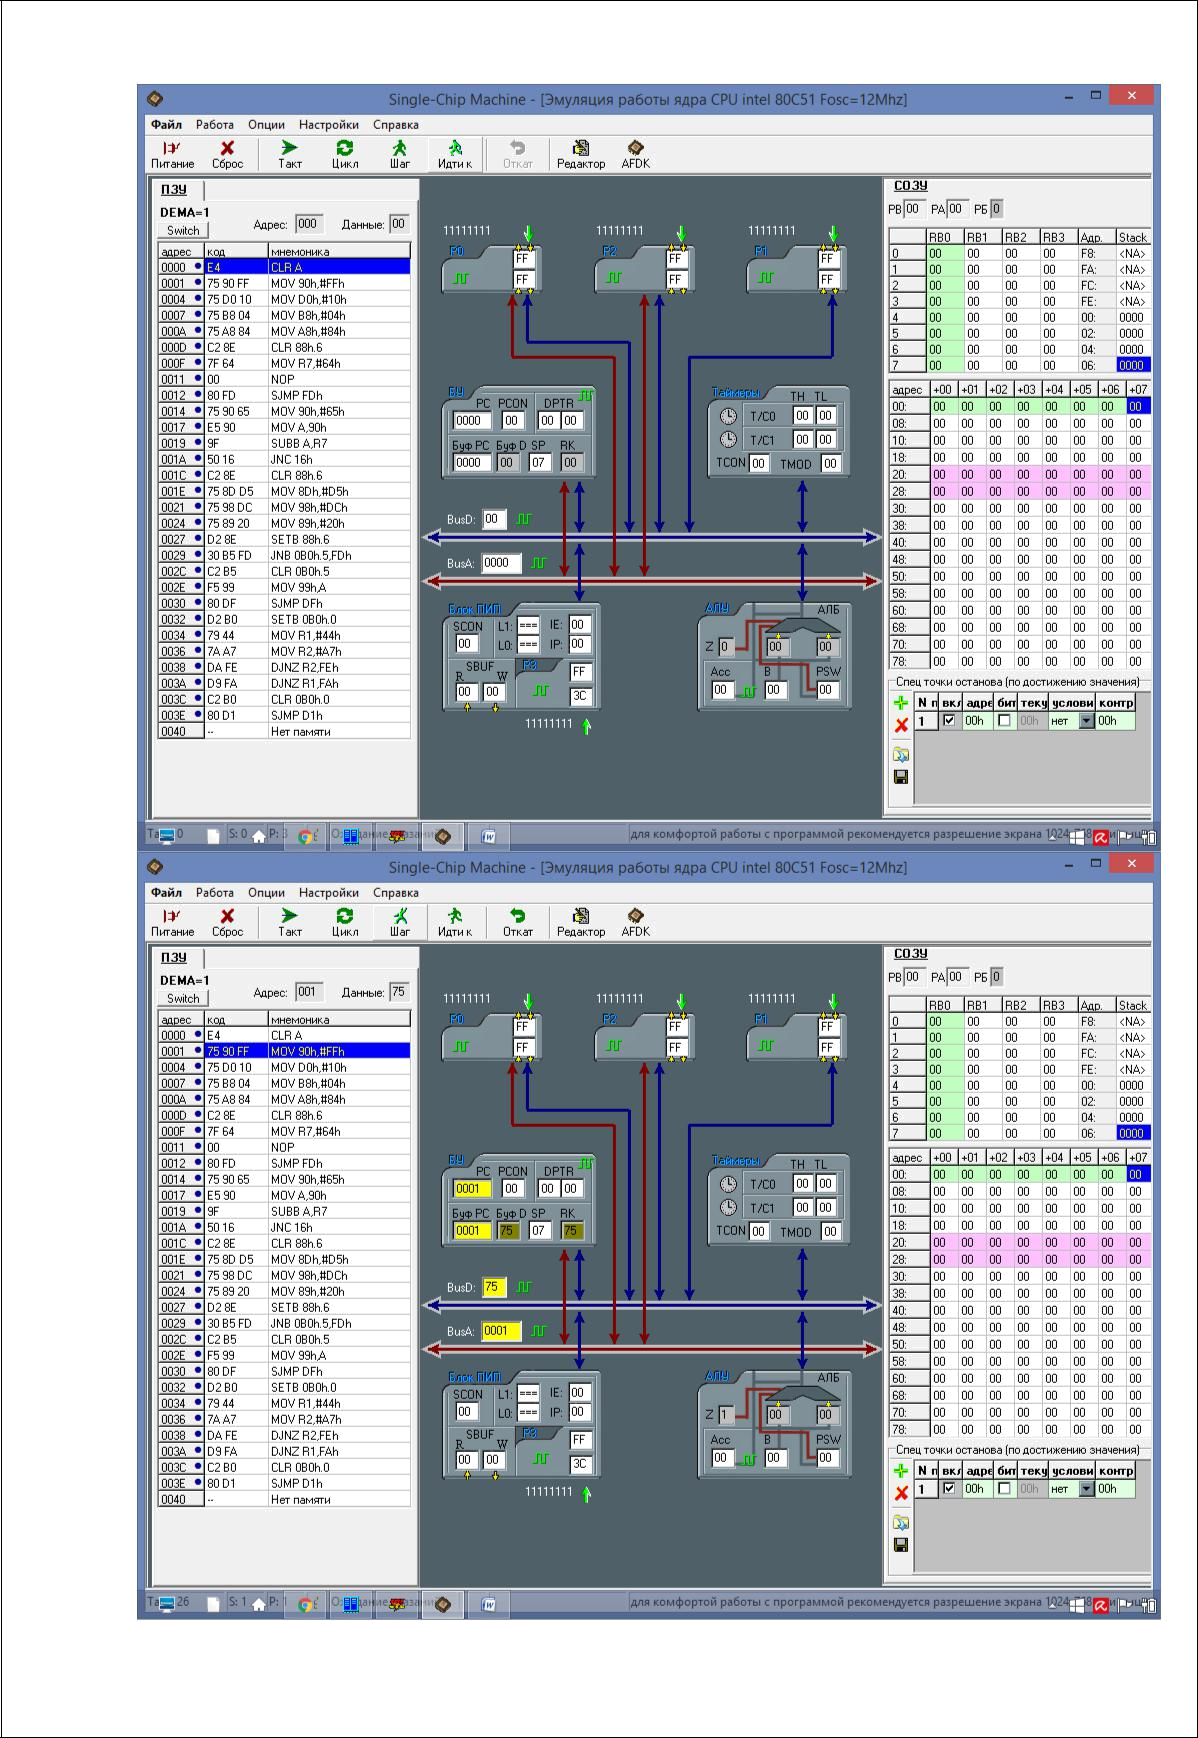Add breakpoint with green plus, upper window
This screenshot has height=1738, width=1198.
tap(901, 703)
